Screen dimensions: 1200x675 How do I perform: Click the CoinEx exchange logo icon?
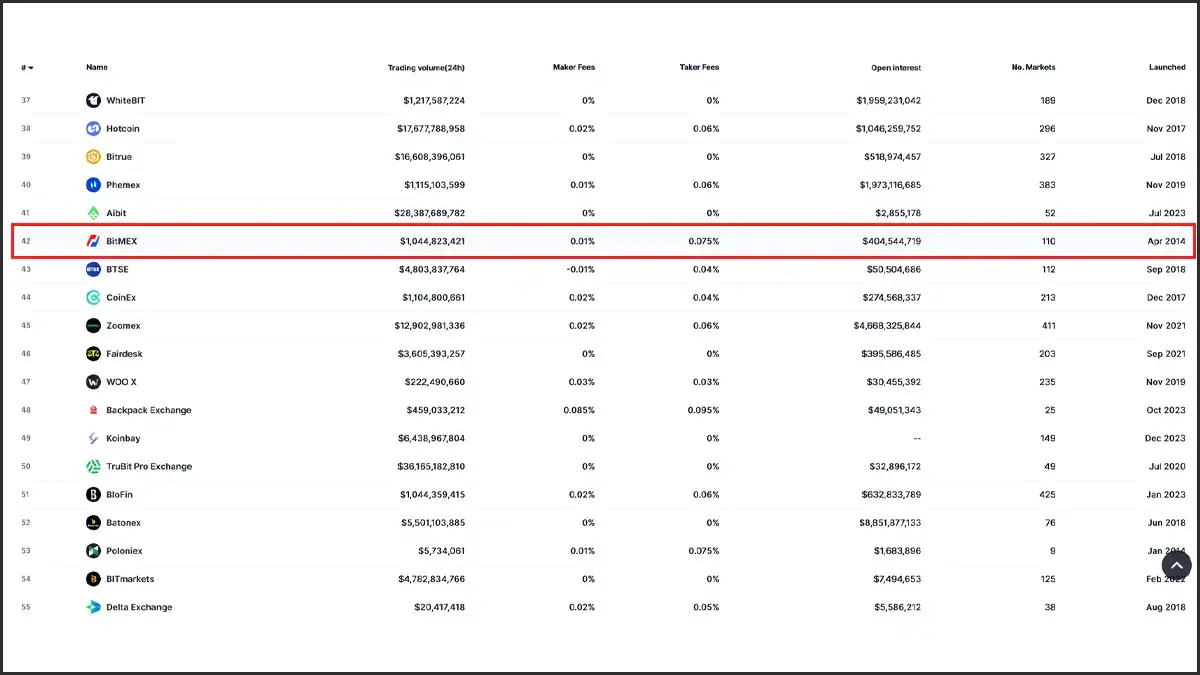click(93, 297)
